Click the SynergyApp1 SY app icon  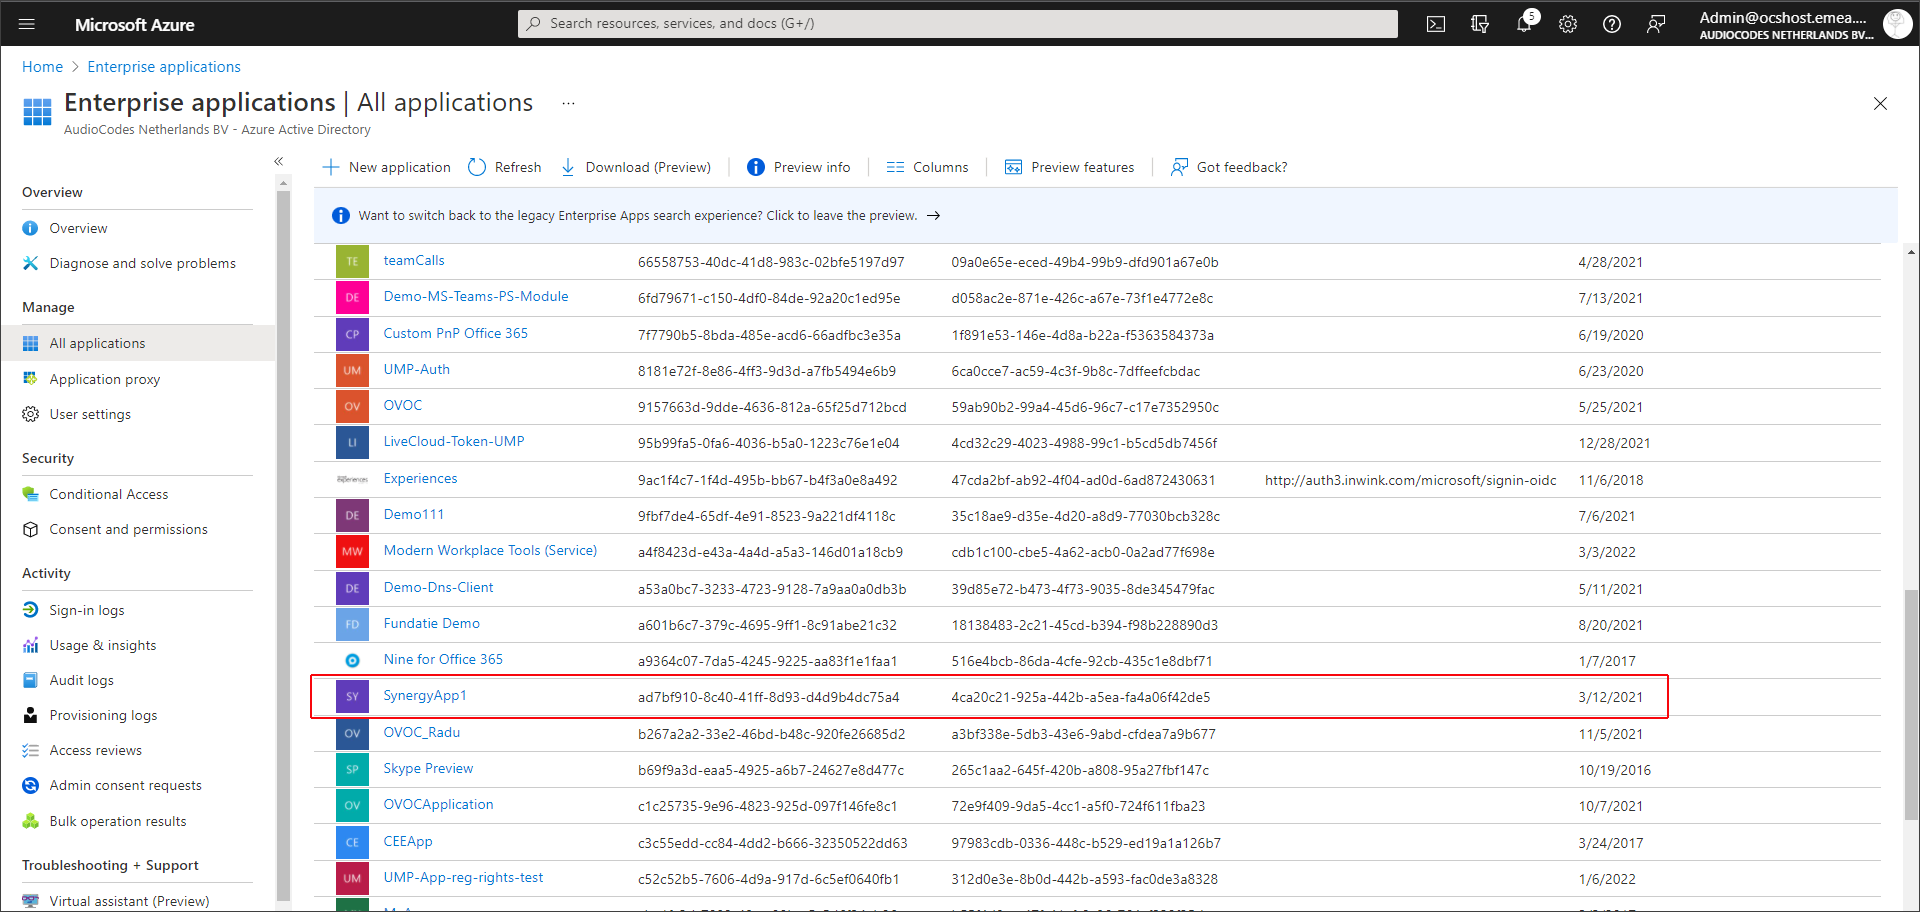point(352,697)
